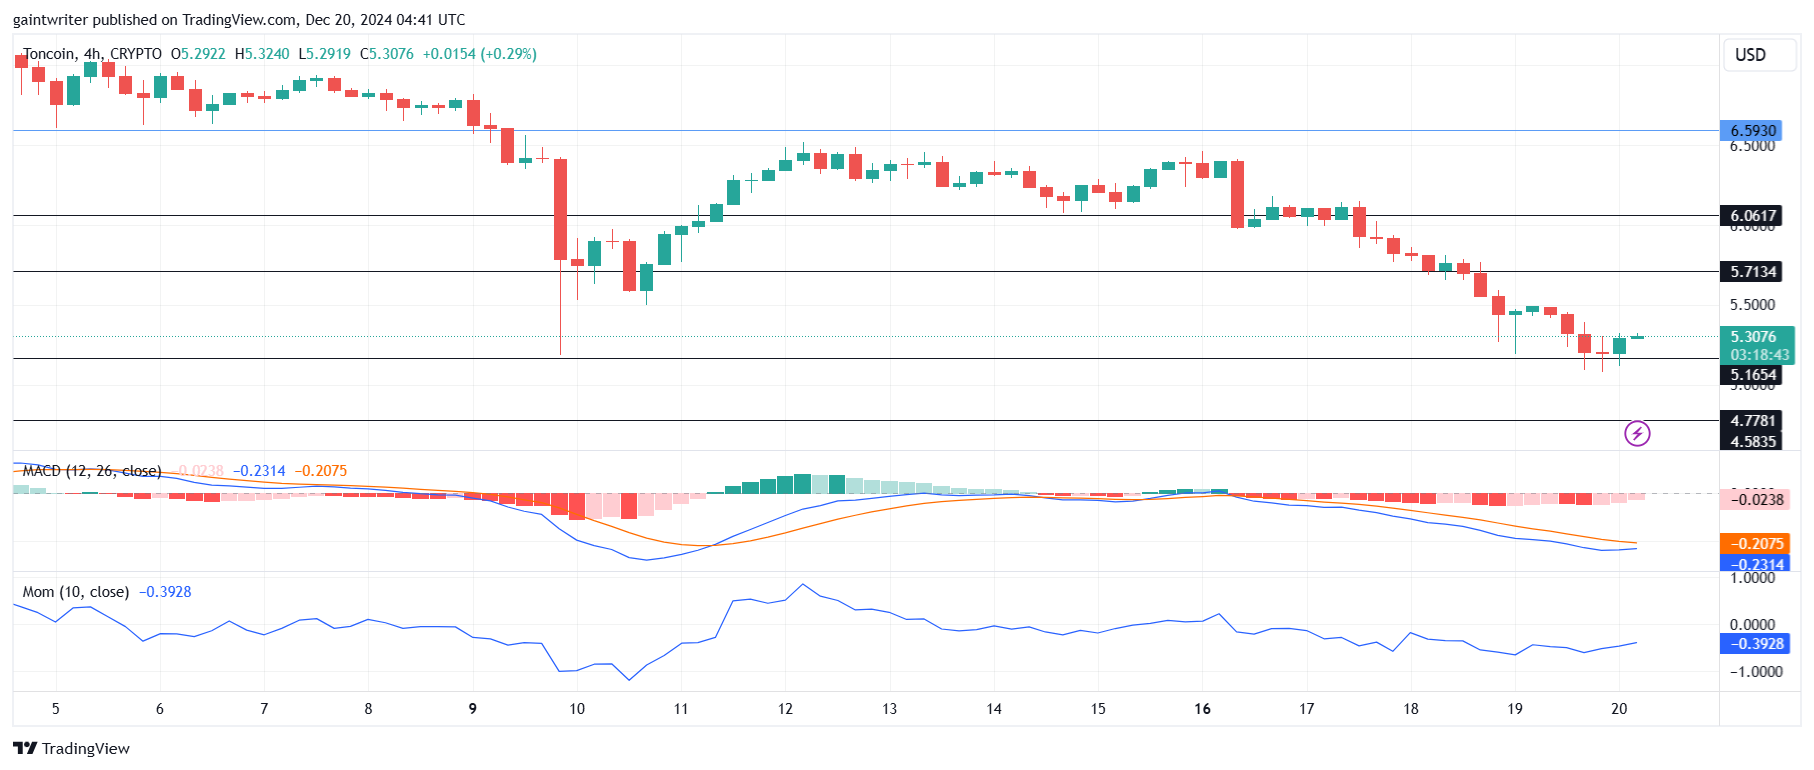The image size is (1814, 770).
Task: Click the MACD histogram value -0.0238 label
Action: tap(1756, 499)
